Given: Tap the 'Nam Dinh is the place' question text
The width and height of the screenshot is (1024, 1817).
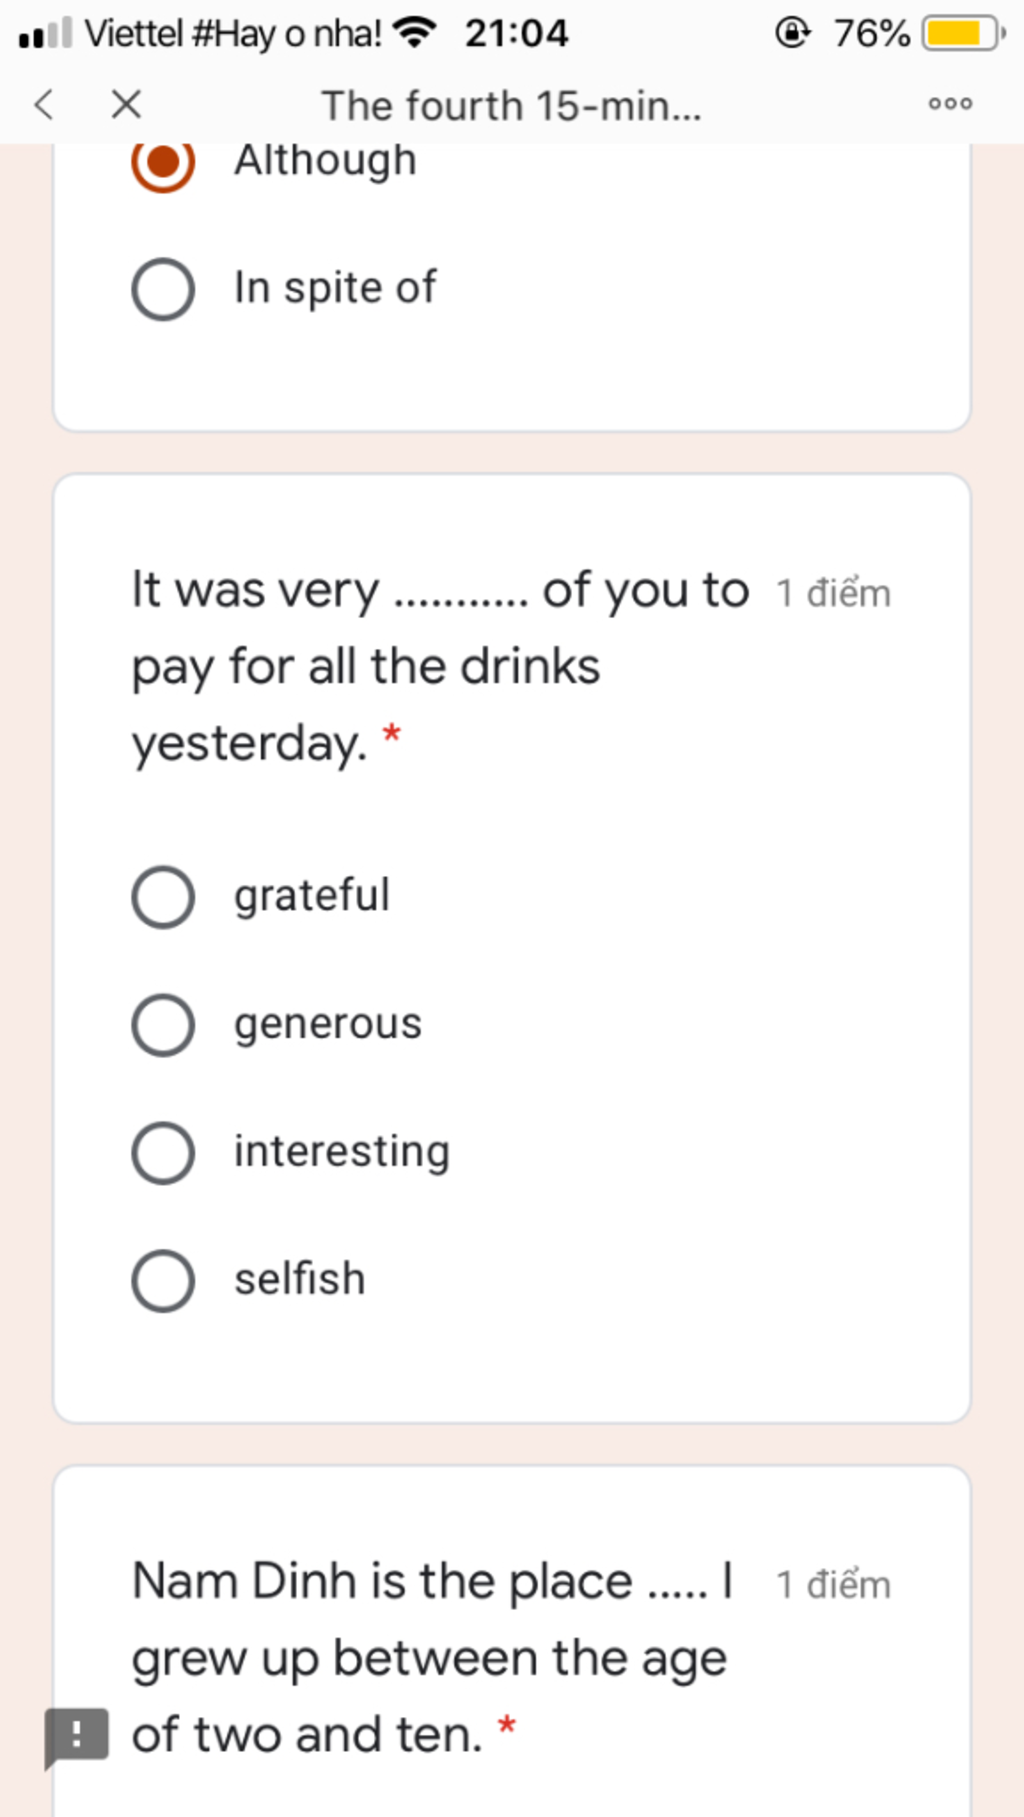Looking at the screenshot, I should point(433,1659).
